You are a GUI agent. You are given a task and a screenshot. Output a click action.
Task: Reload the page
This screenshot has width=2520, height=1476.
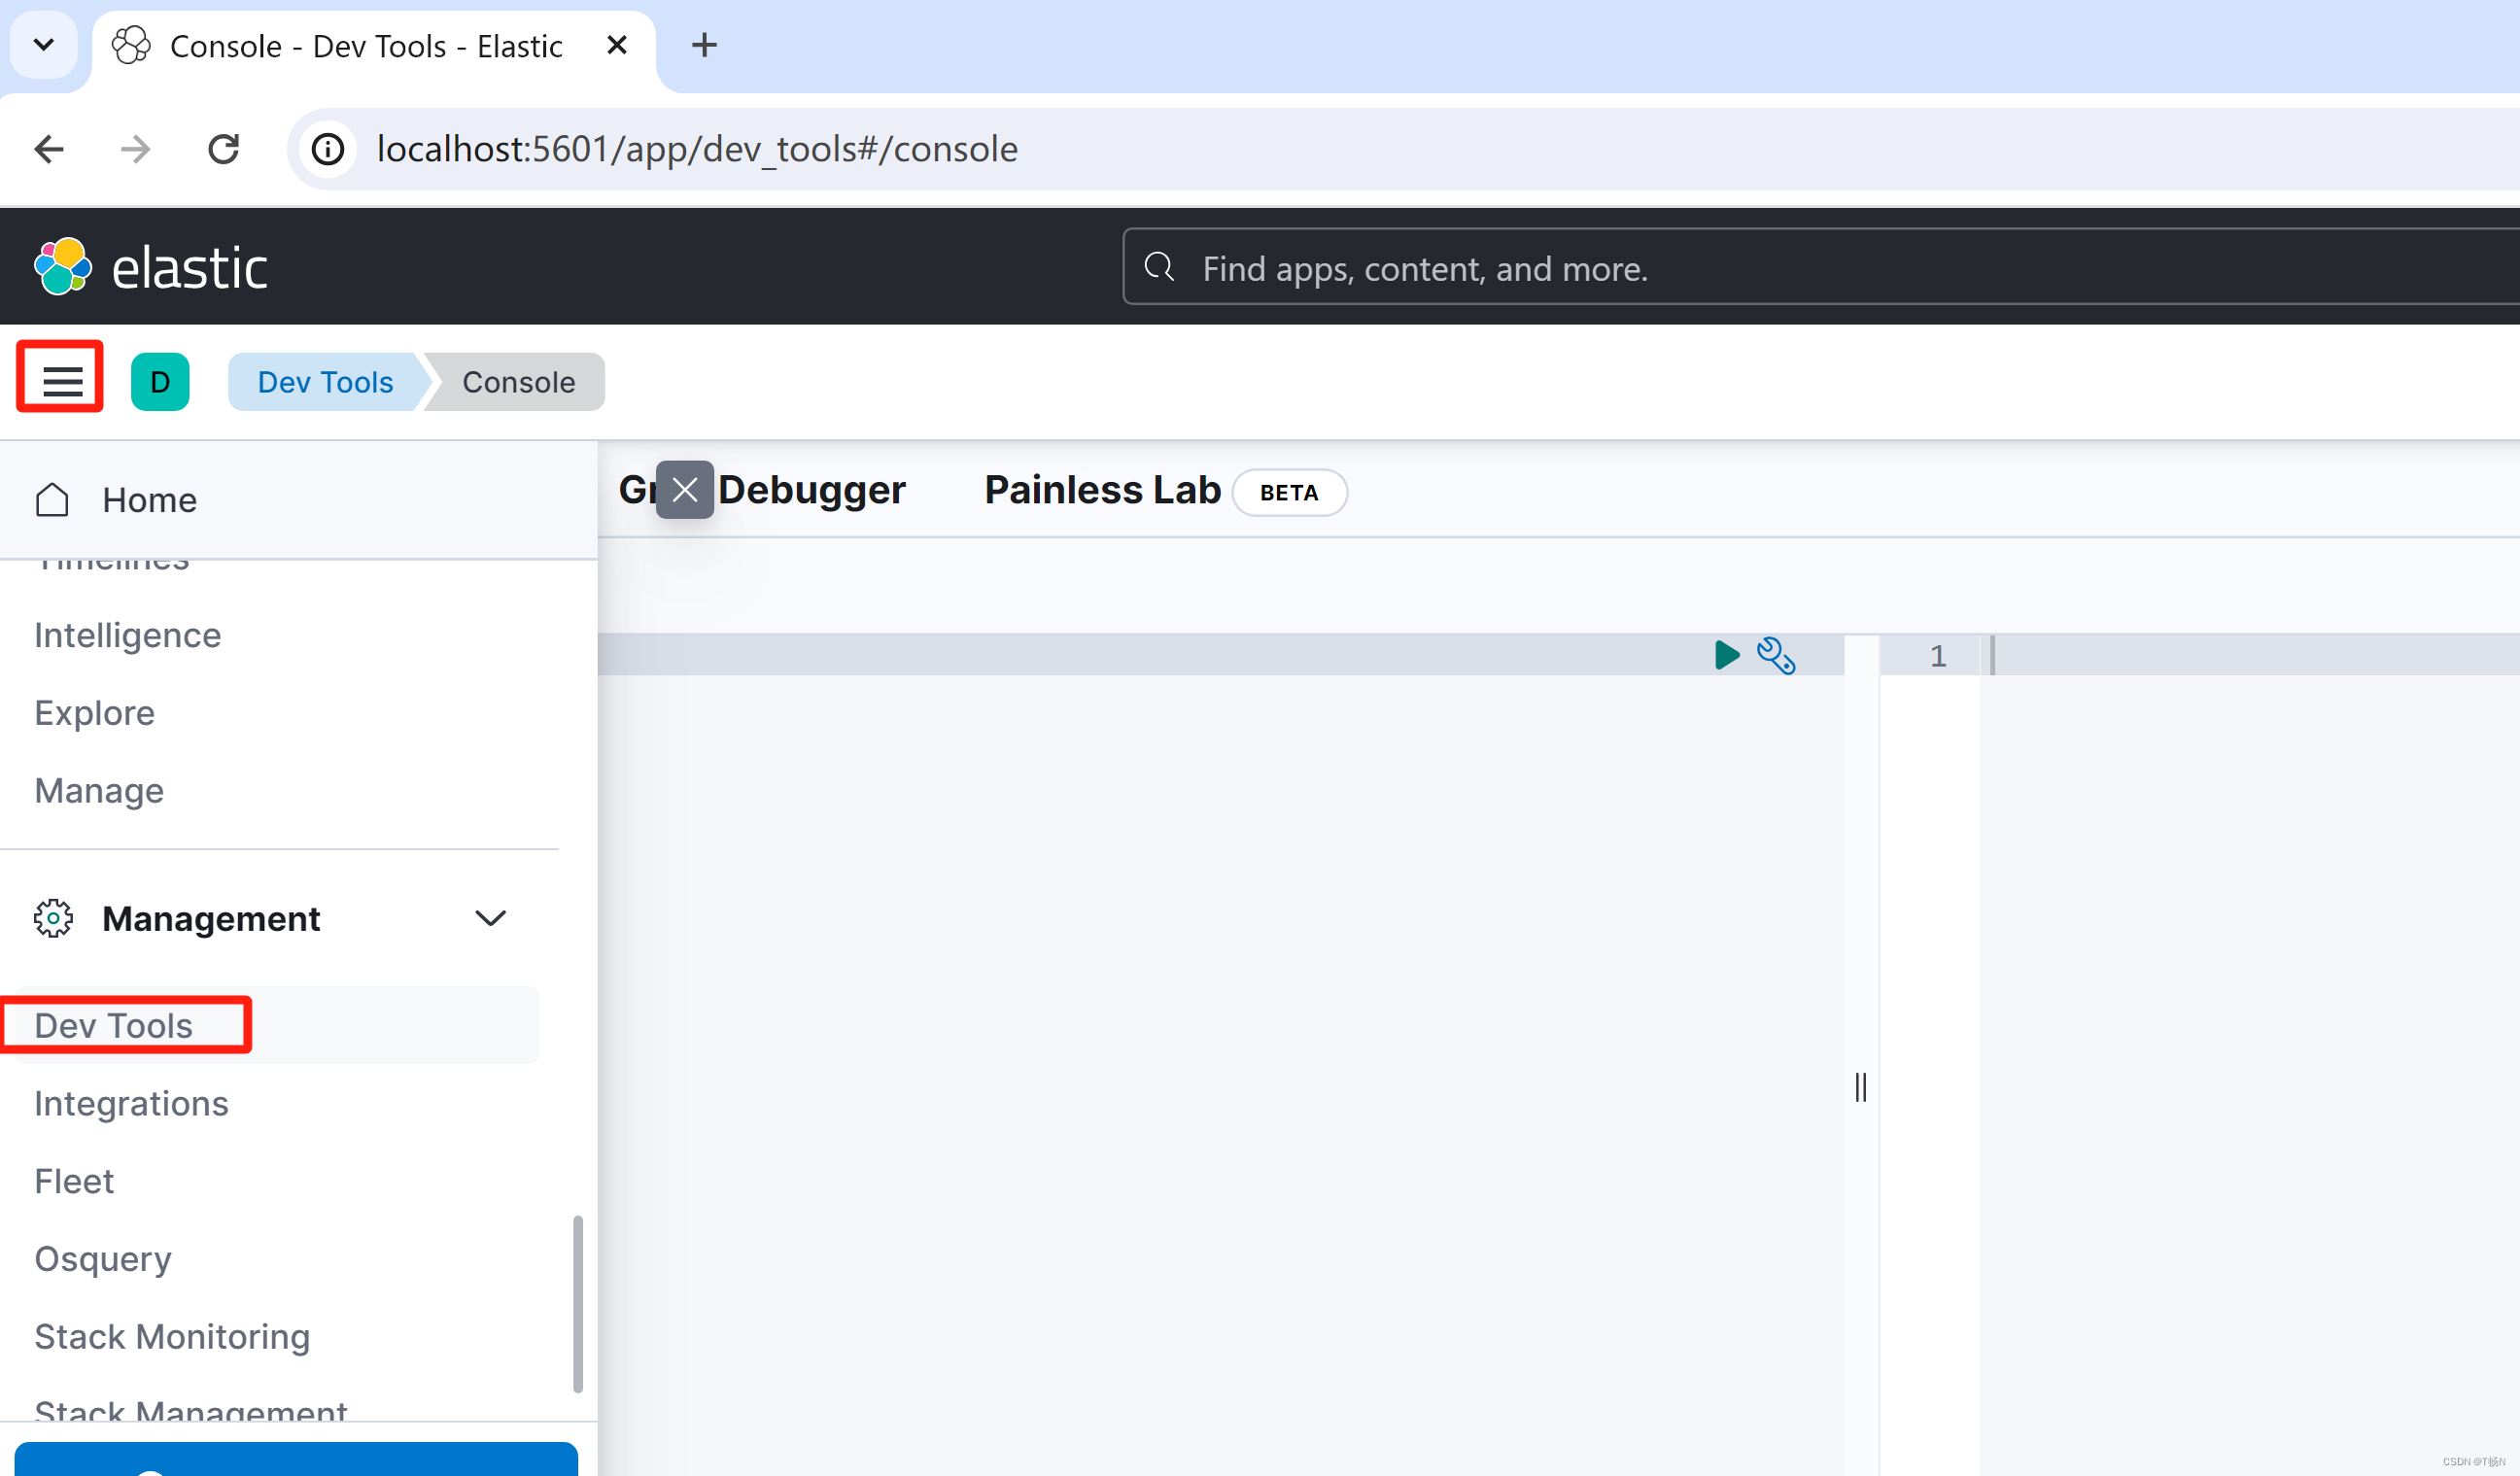pyautogui.click(x=223, y=148)
